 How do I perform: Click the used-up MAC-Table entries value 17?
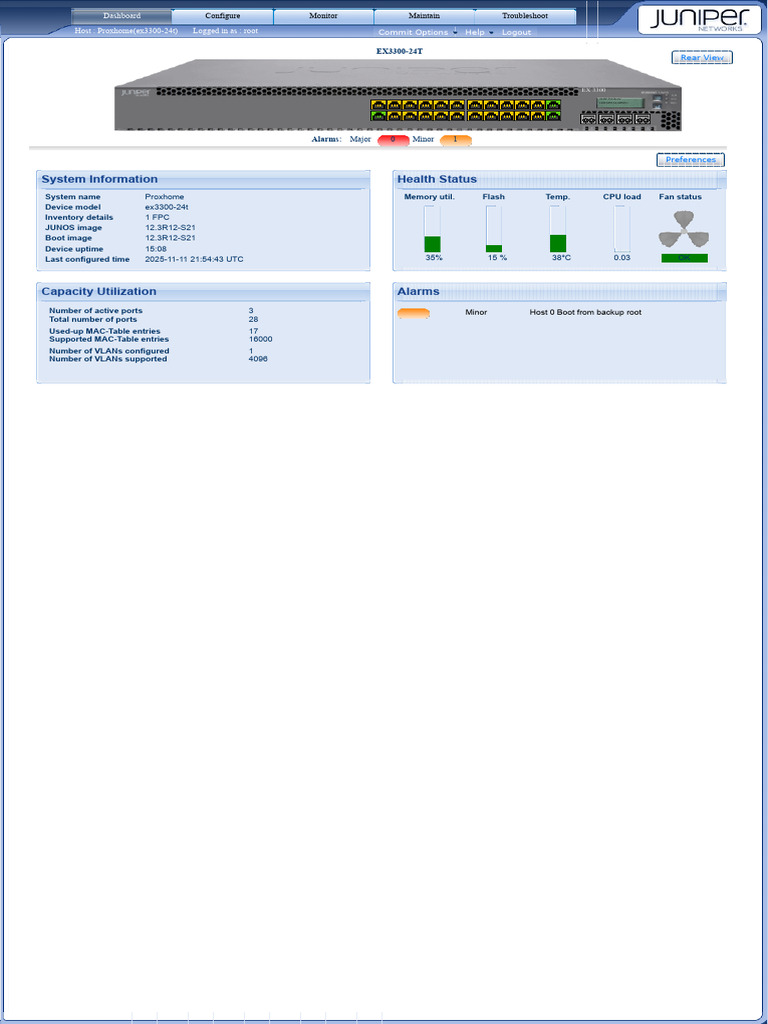[253, 331]
